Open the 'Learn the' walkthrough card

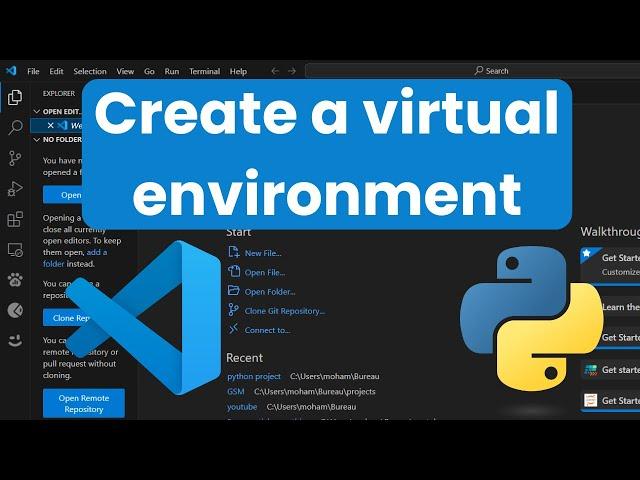pos(618,307)
